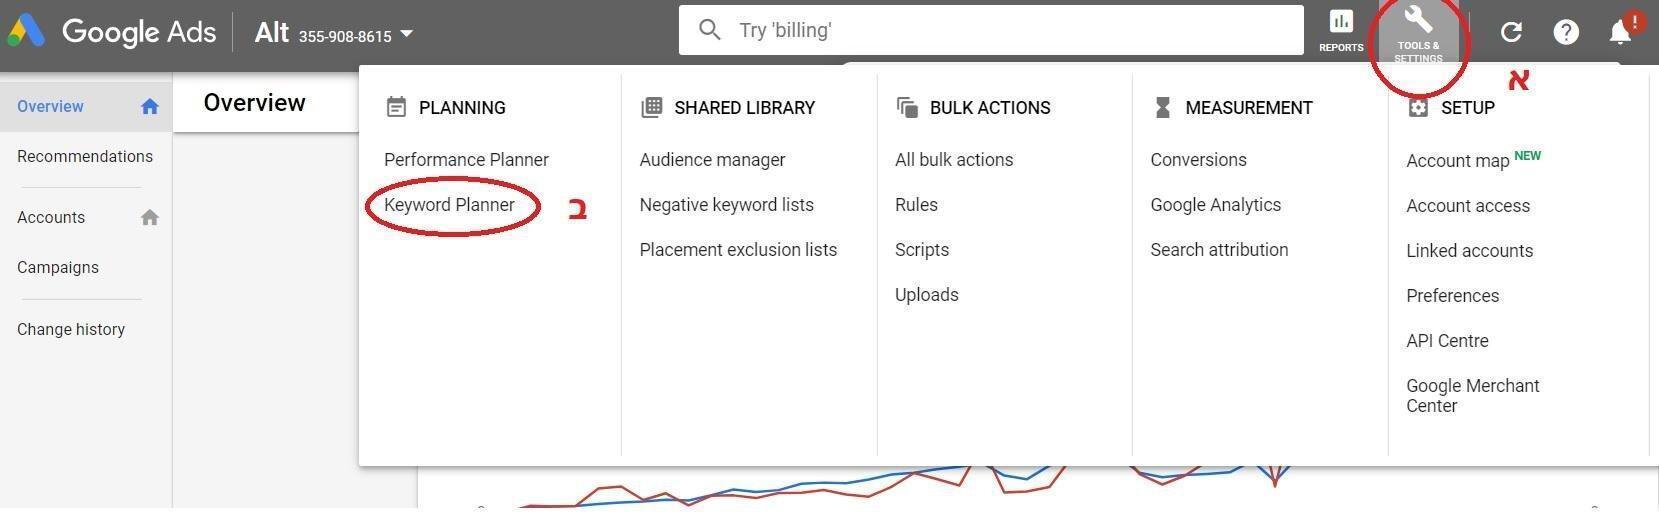The image size is (1659, 517).
Task: Open Account map in Setup
Action: pyautogui.click(x=1457, y=161)
